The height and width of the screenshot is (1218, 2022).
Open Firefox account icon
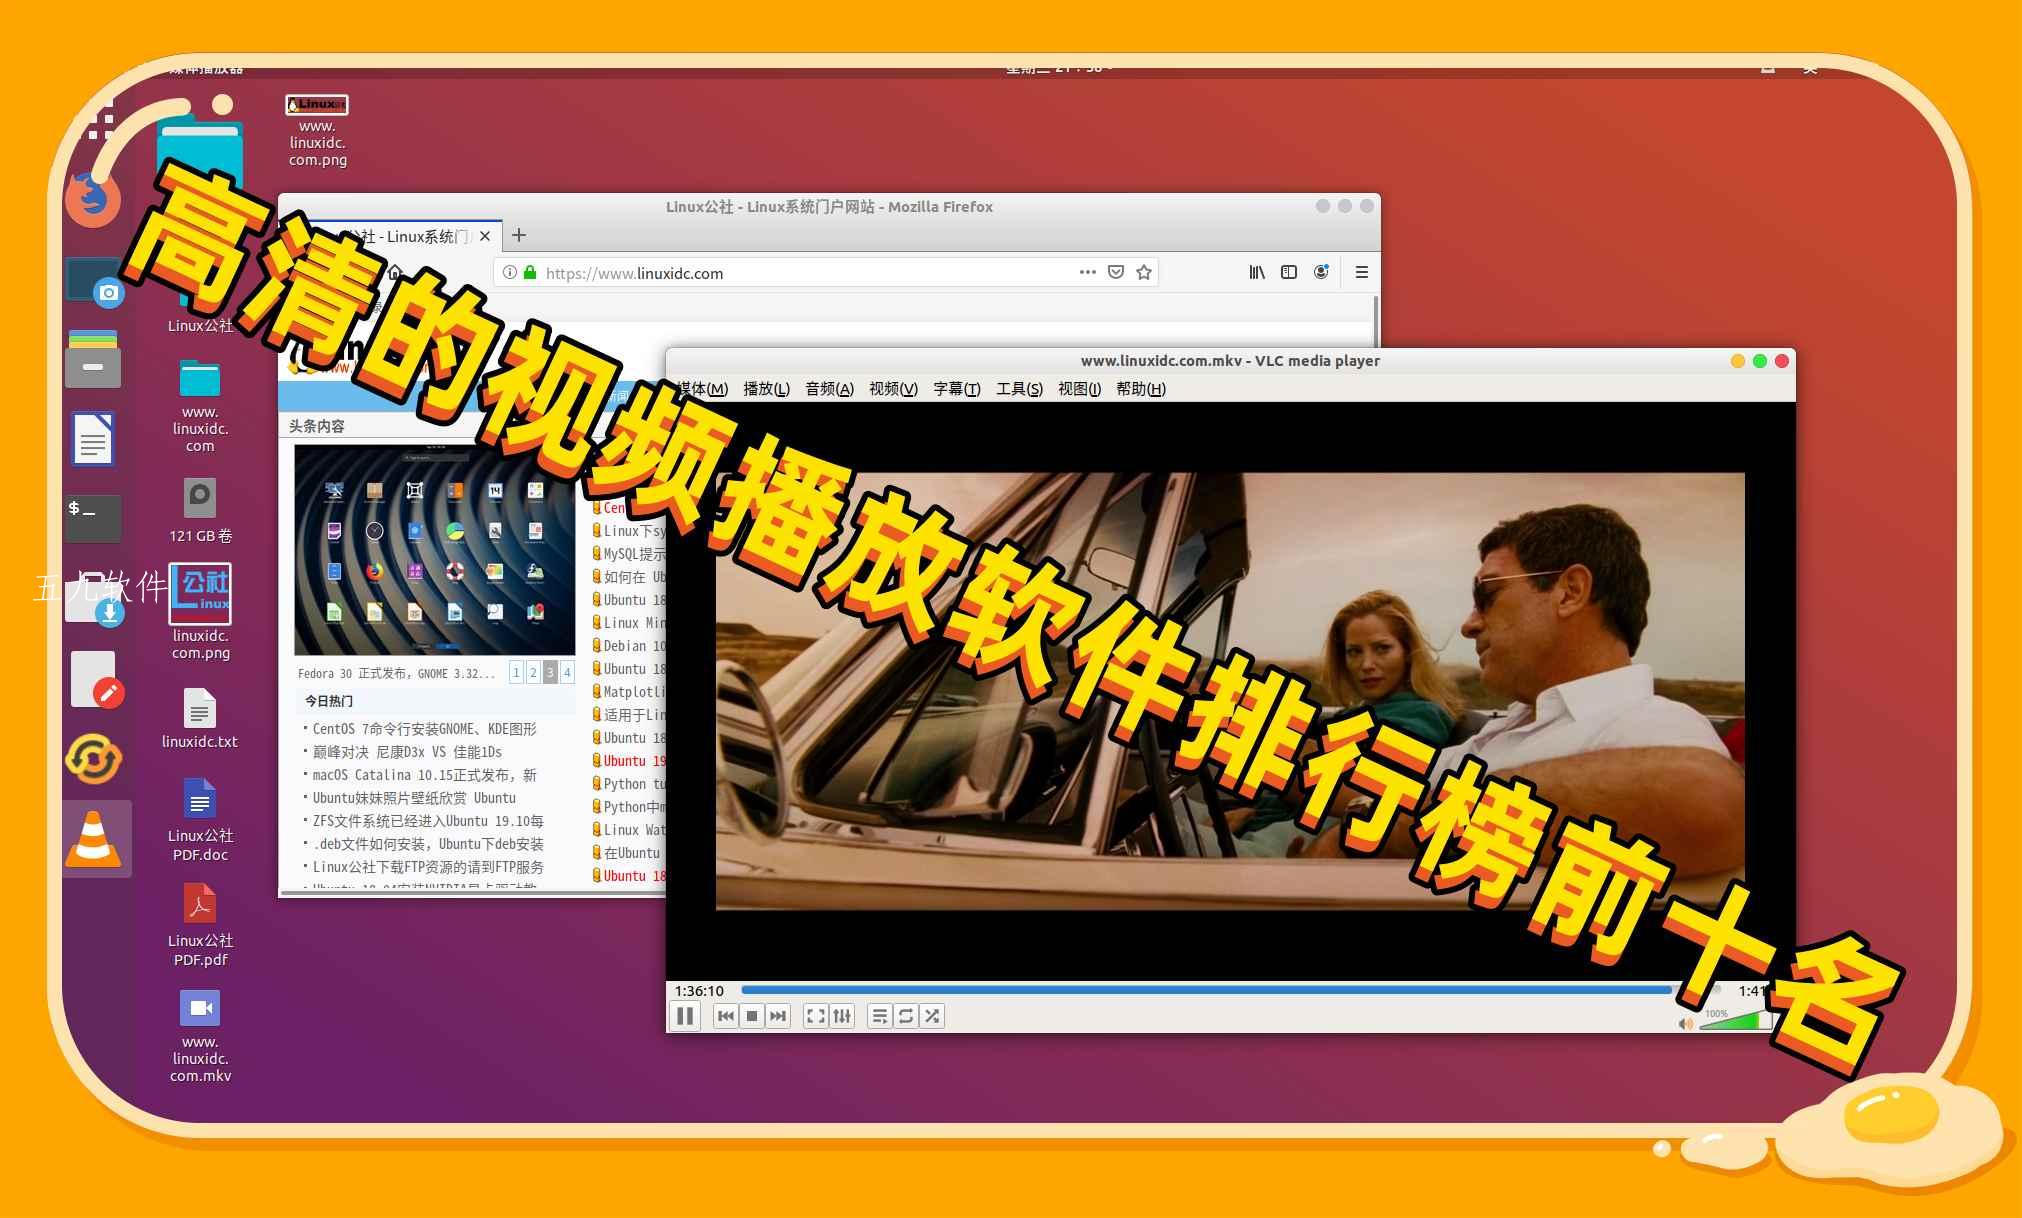click(1321, 272)
